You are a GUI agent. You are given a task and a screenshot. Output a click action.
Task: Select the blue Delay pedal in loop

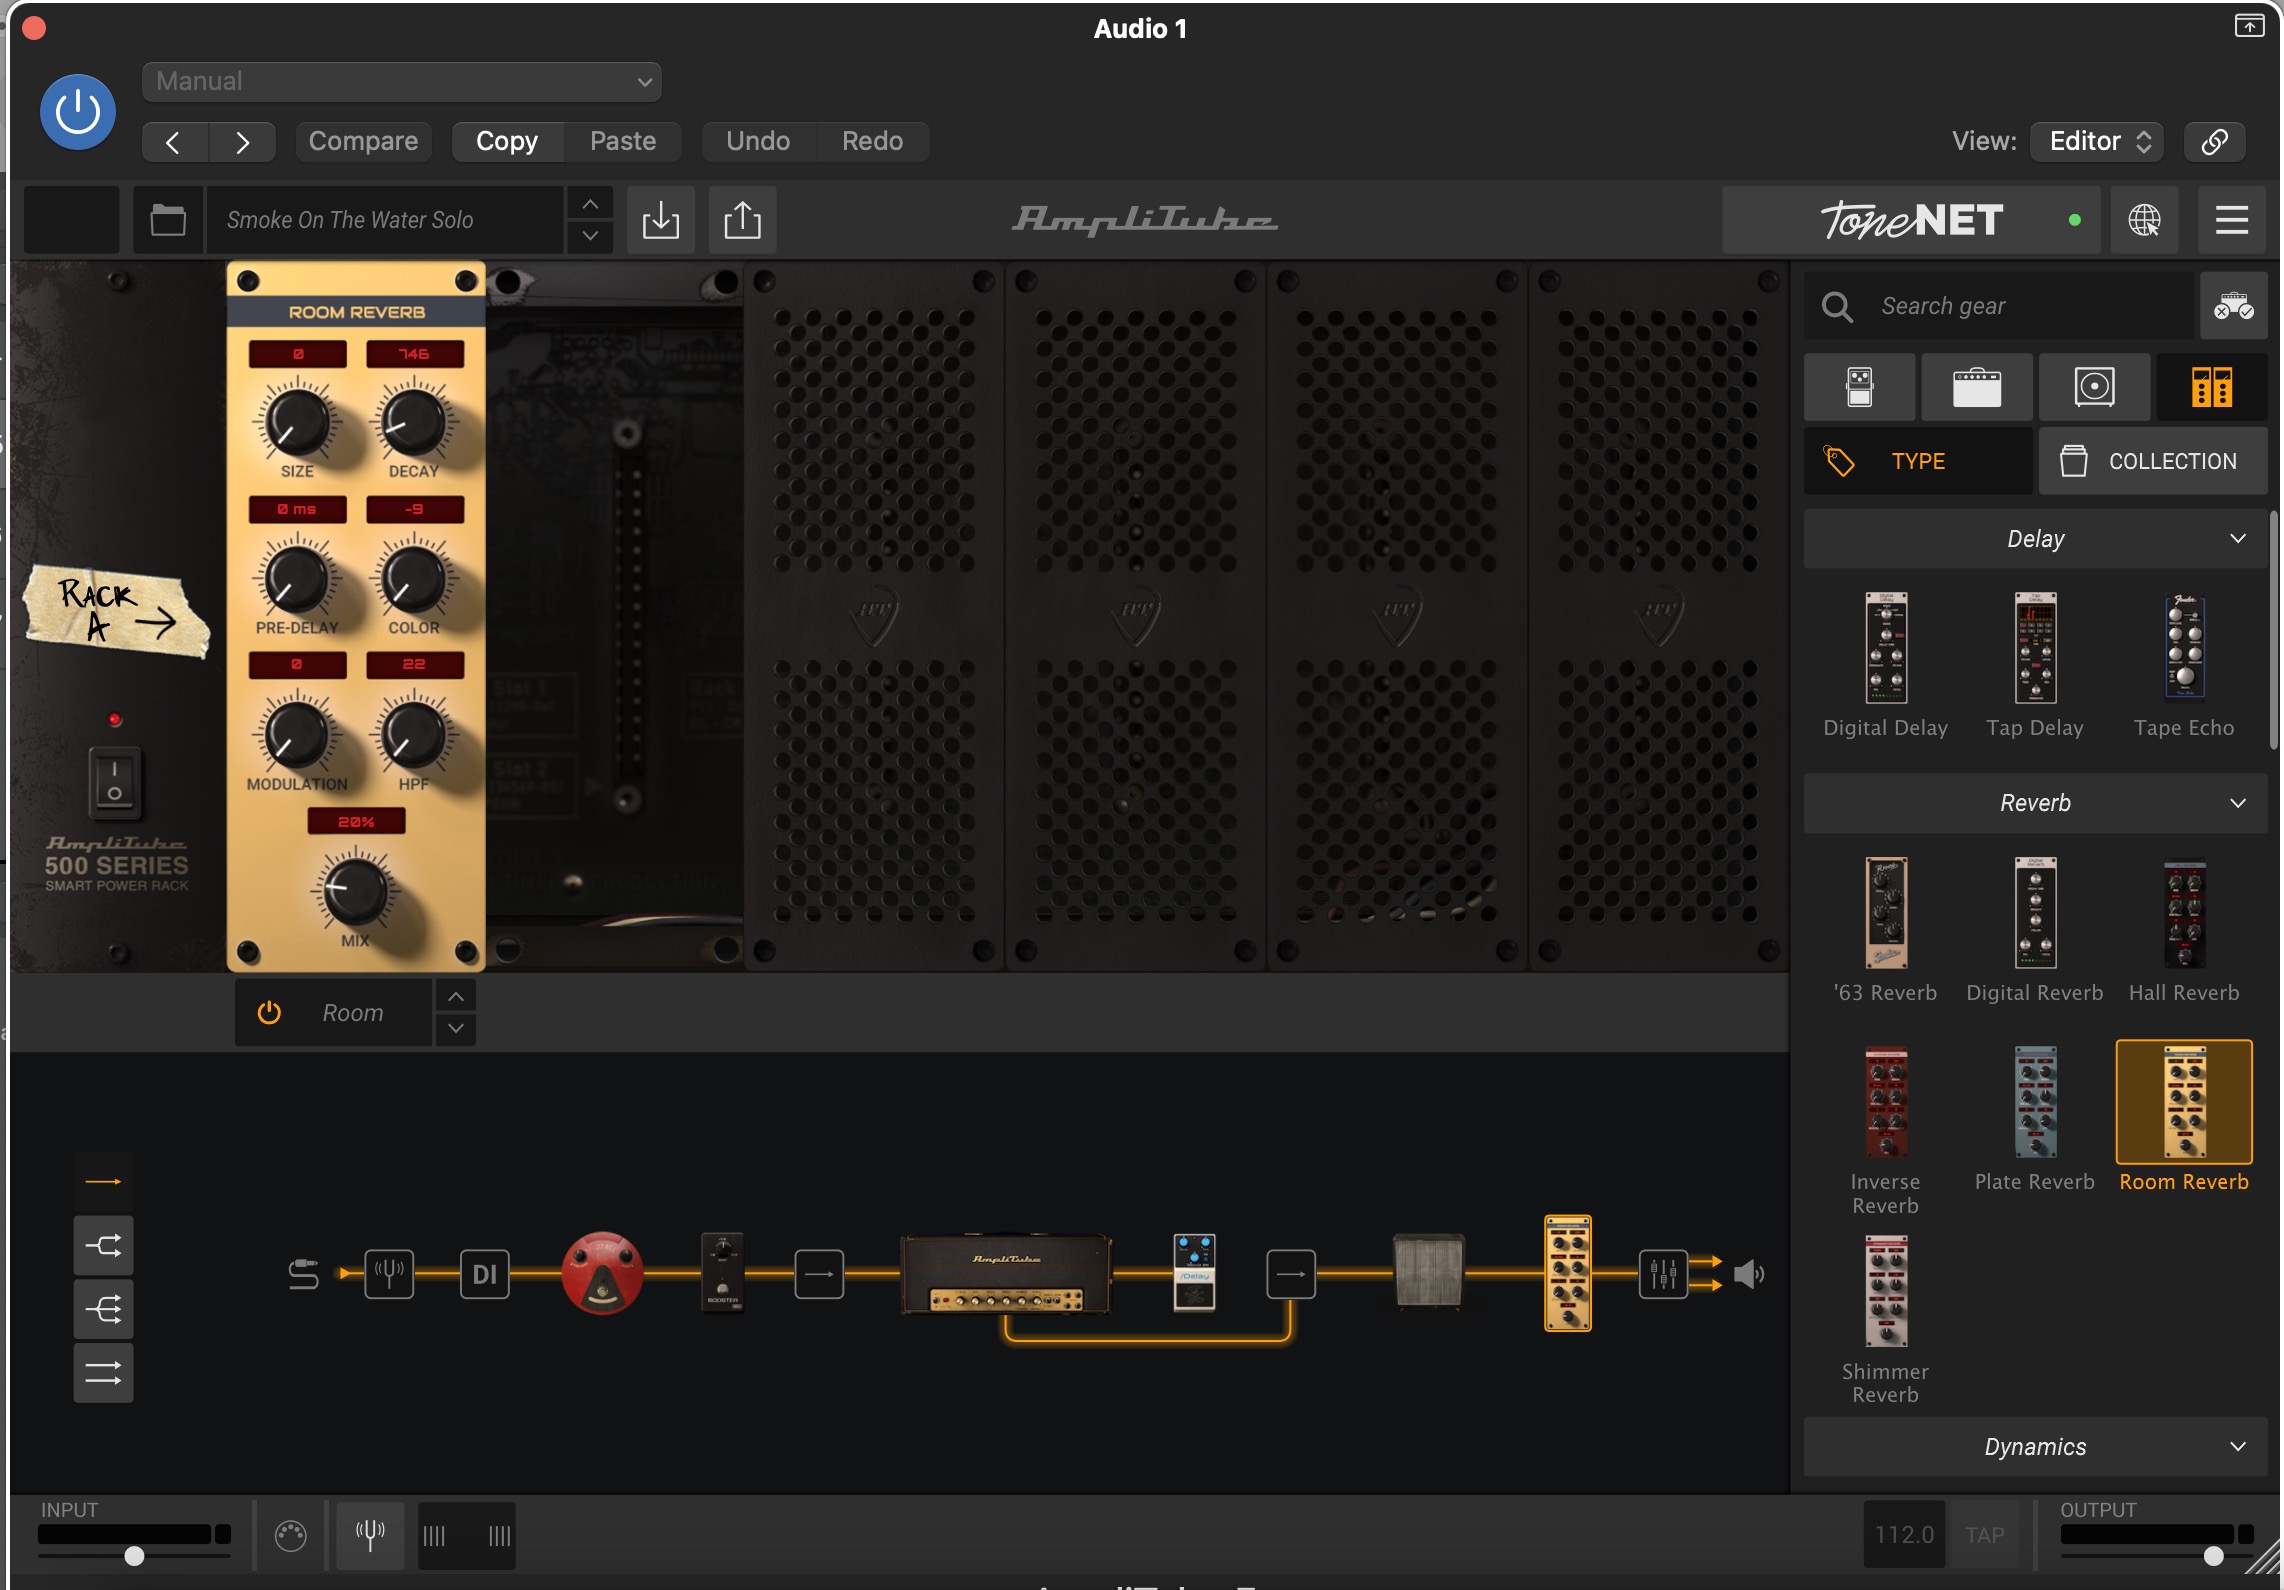pos(1194,1272)
